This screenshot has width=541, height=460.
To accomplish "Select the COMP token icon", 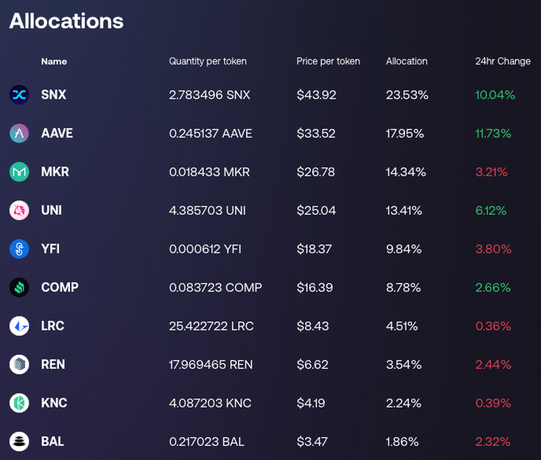I will click(19, 287).
